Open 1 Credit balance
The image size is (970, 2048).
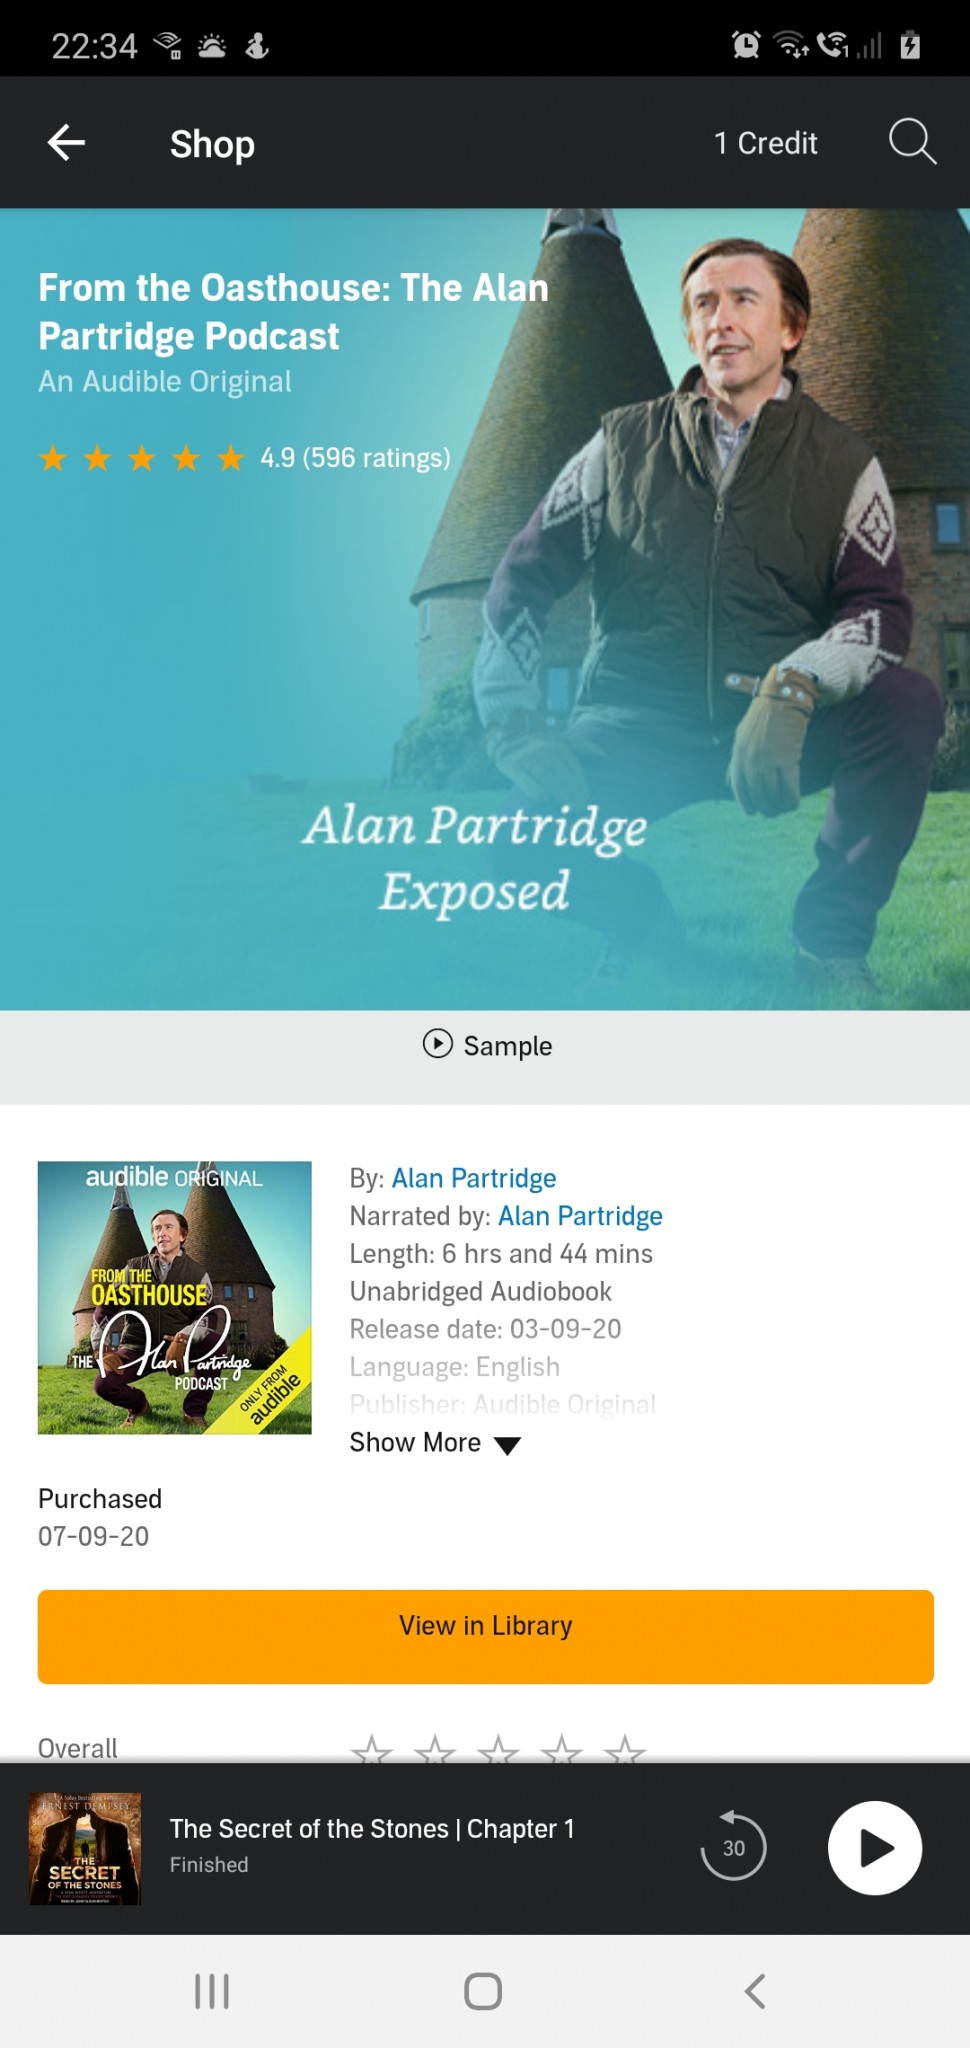click(765, 143)
